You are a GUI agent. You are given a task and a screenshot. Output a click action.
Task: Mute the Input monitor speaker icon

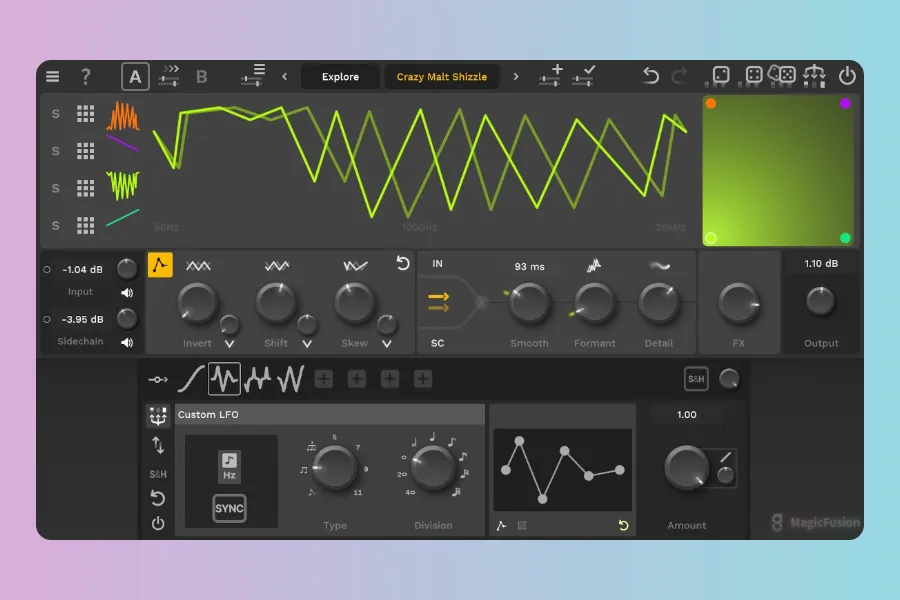[x=127, y=293]
